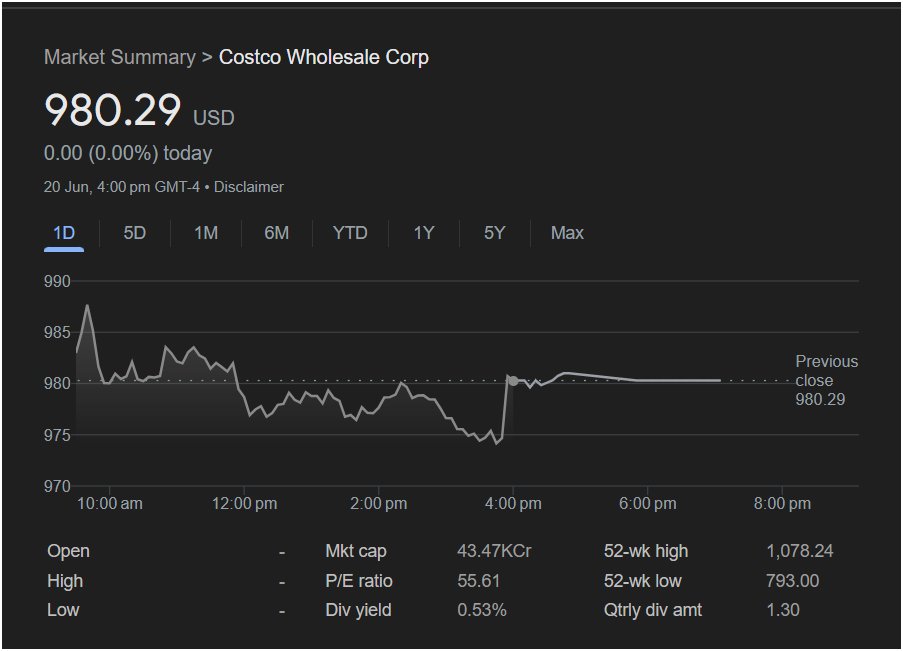The height and width of the screenshot is (651, 903).
Task: Select the 5Y range tab
Action: tap(495, 233)
